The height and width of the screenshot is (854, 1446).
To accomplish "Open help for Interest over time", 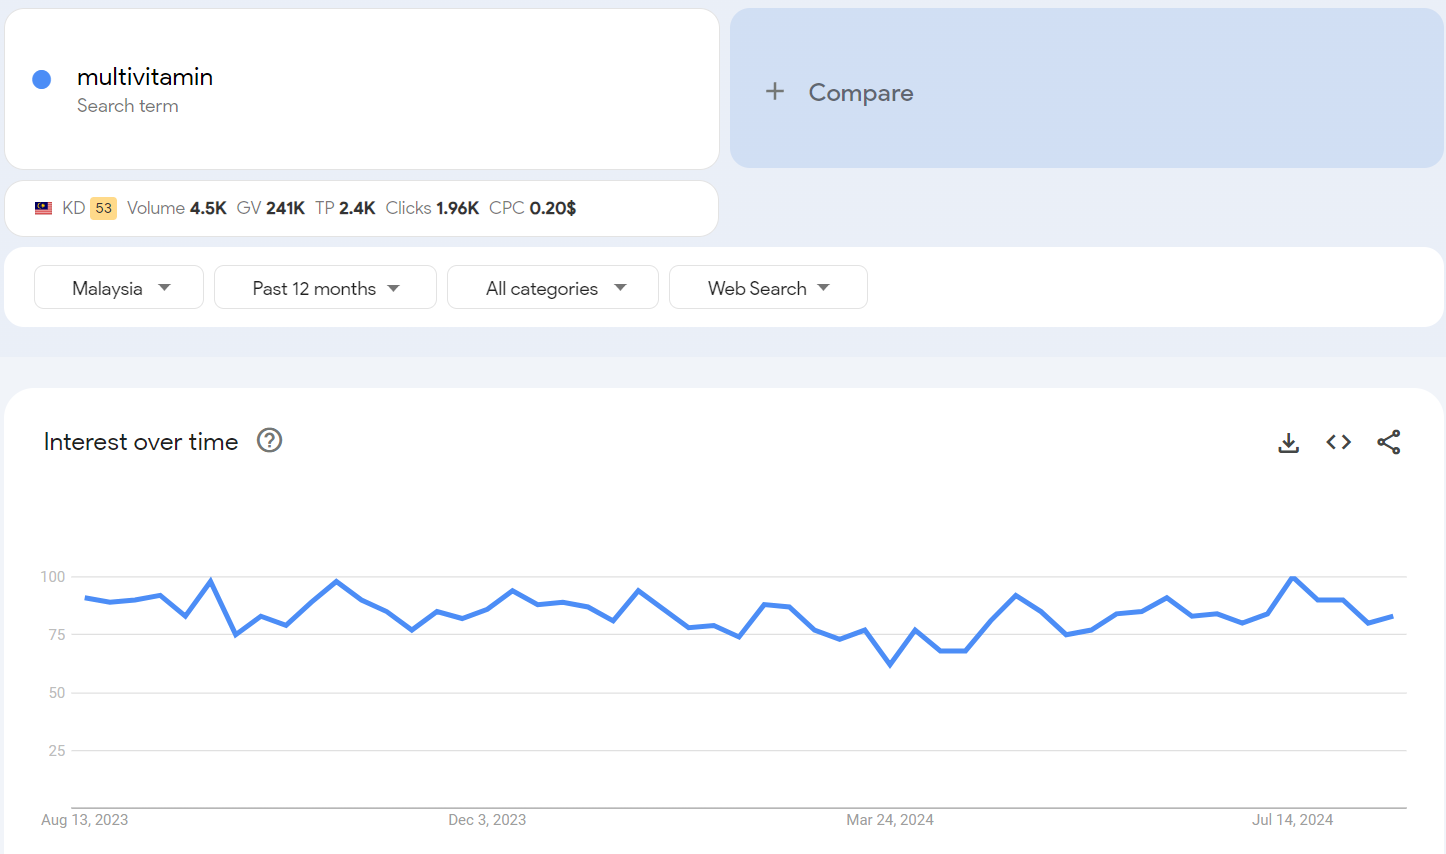I will (269, 441).
